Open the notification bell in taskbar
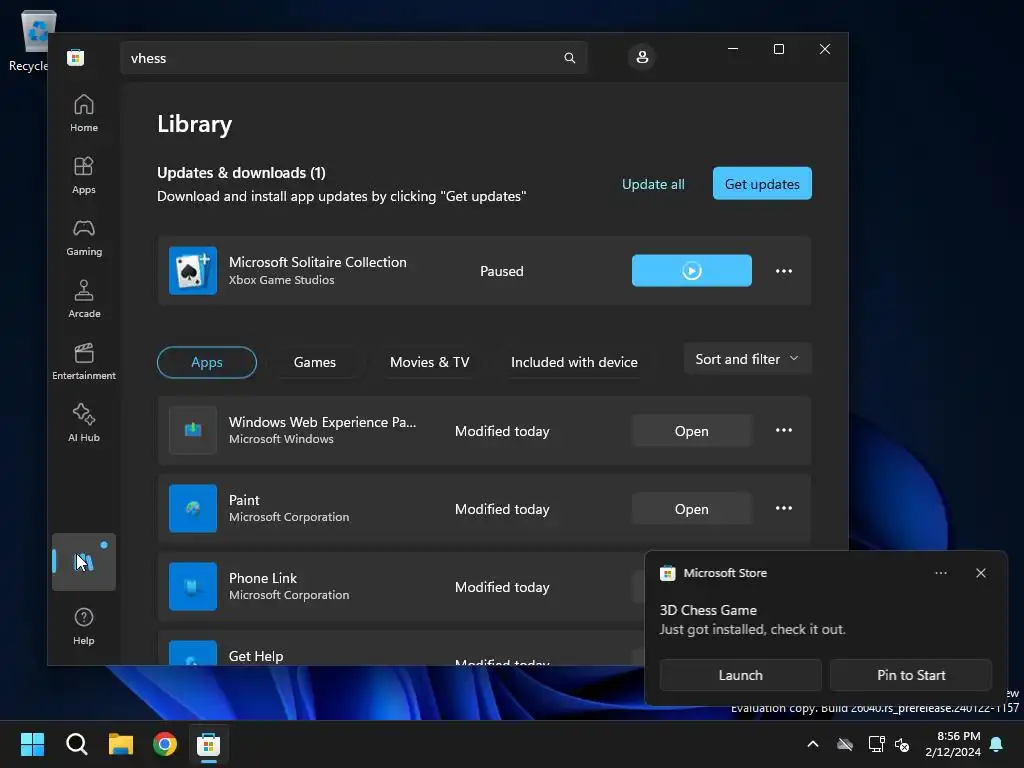Screen dimensions: 1024x768 [x=997, y=744]
